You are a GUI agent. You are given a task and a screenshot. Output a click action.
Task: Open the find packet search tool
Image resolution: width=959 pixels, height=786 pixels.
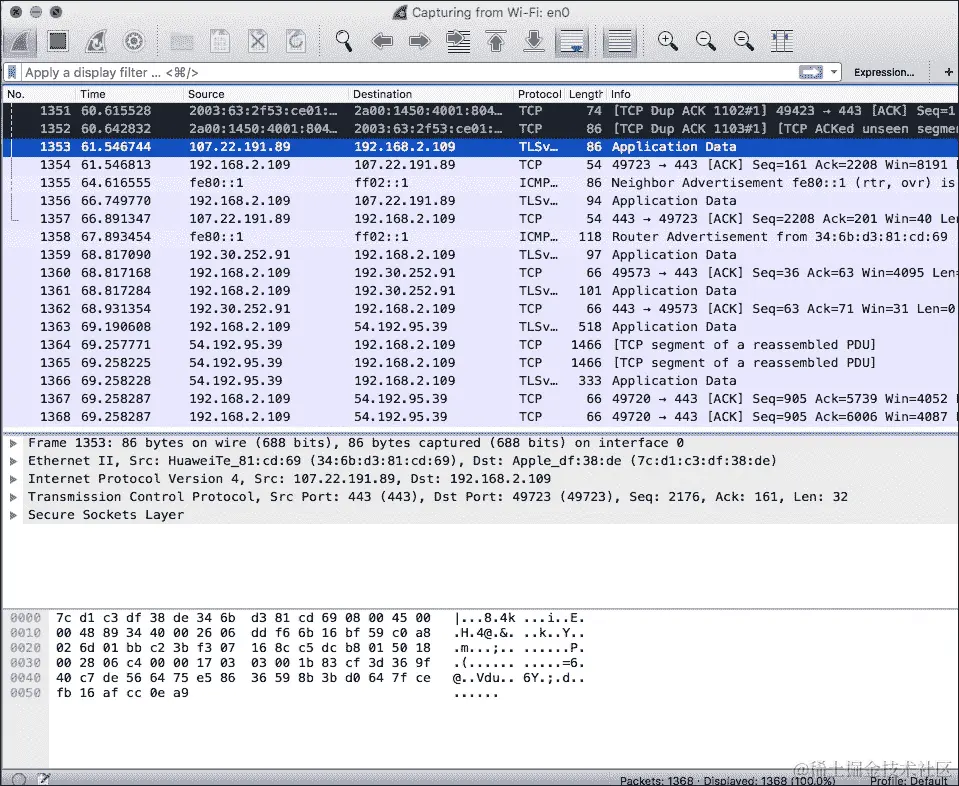click(341, 41)
